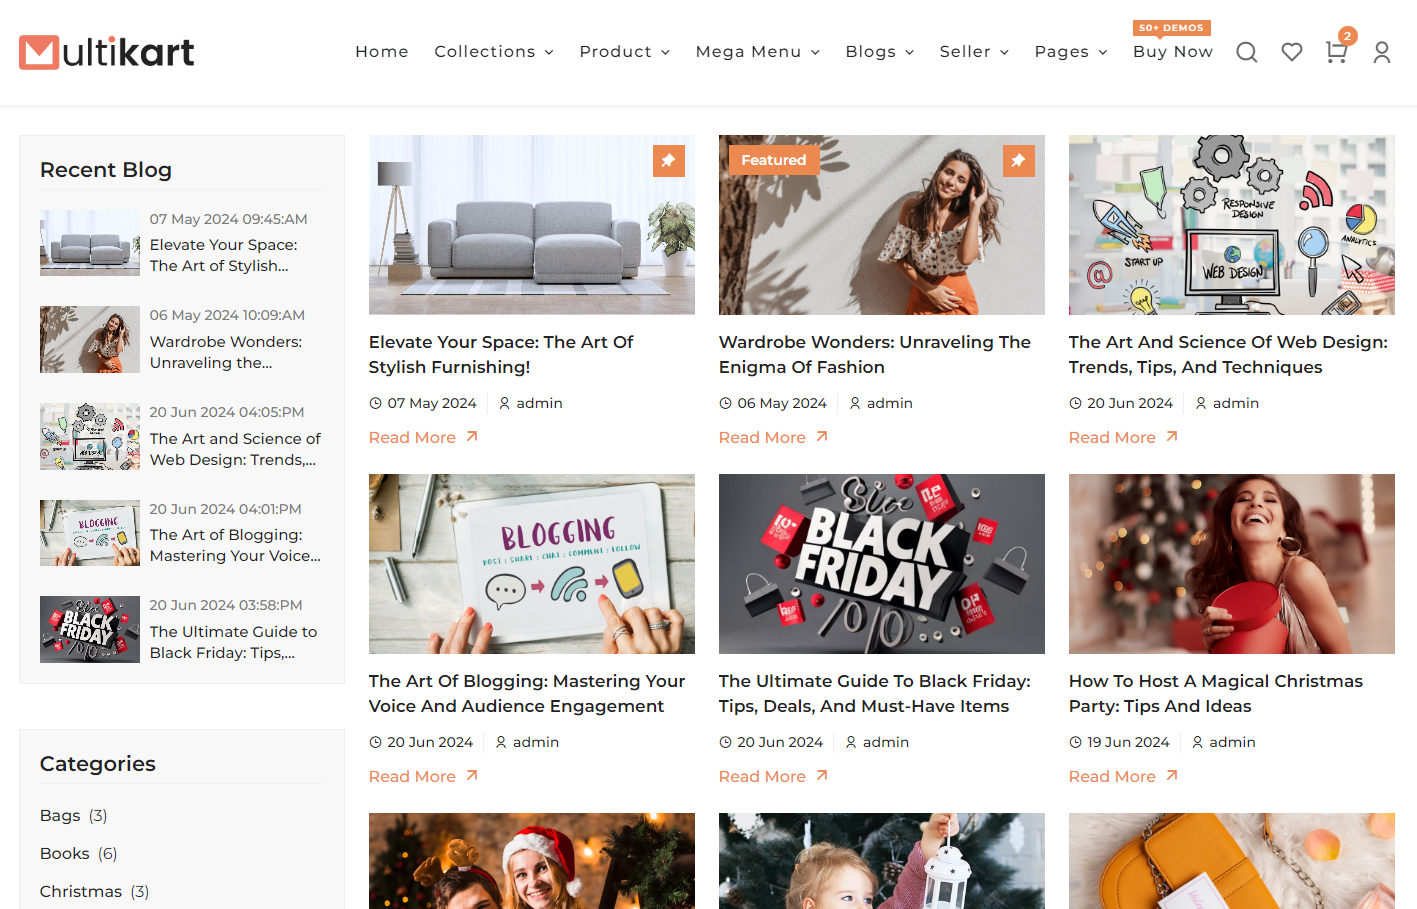Open the Mega Menu dropdown

click(757, 52)
